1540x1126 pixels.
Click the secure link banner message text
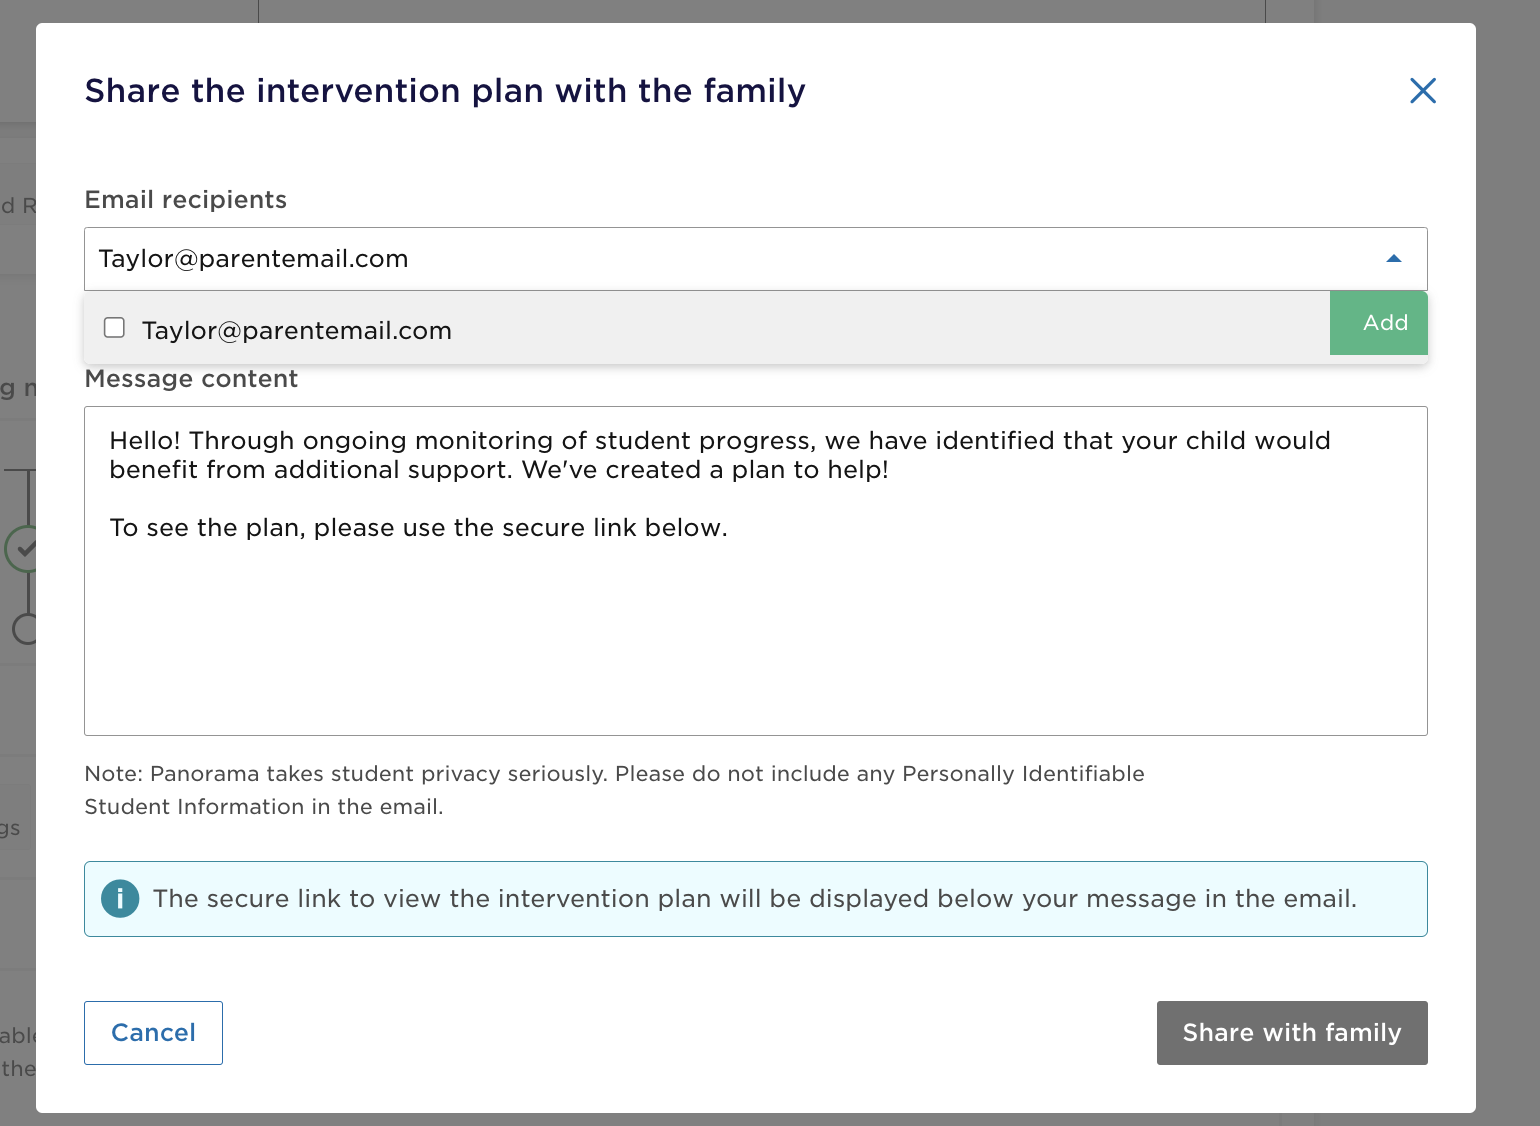(754, 899)
